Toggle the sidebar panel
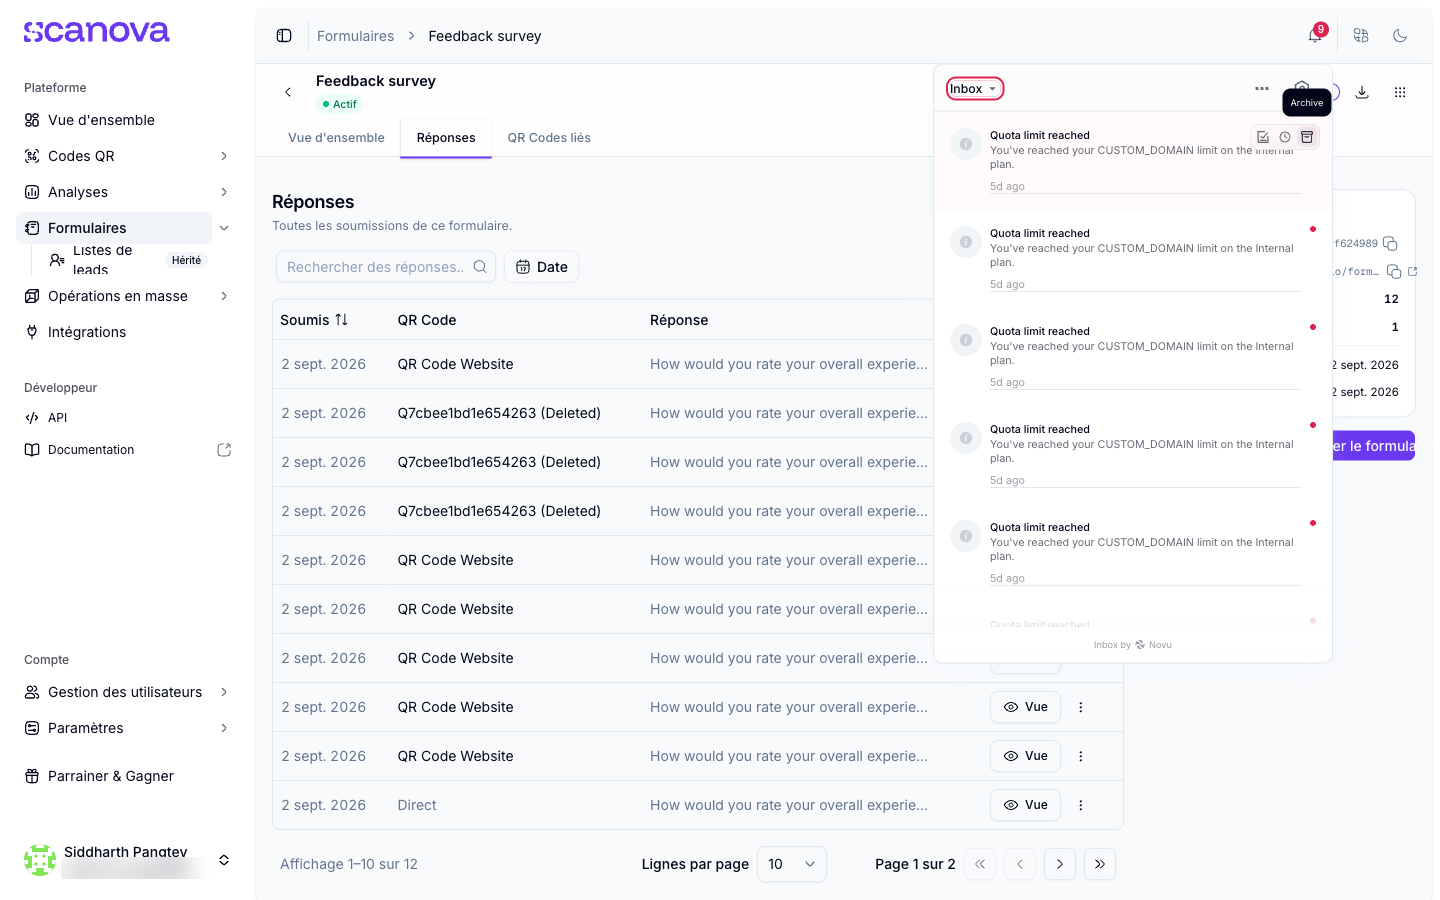1440x900 pixels. pos(284,36)
